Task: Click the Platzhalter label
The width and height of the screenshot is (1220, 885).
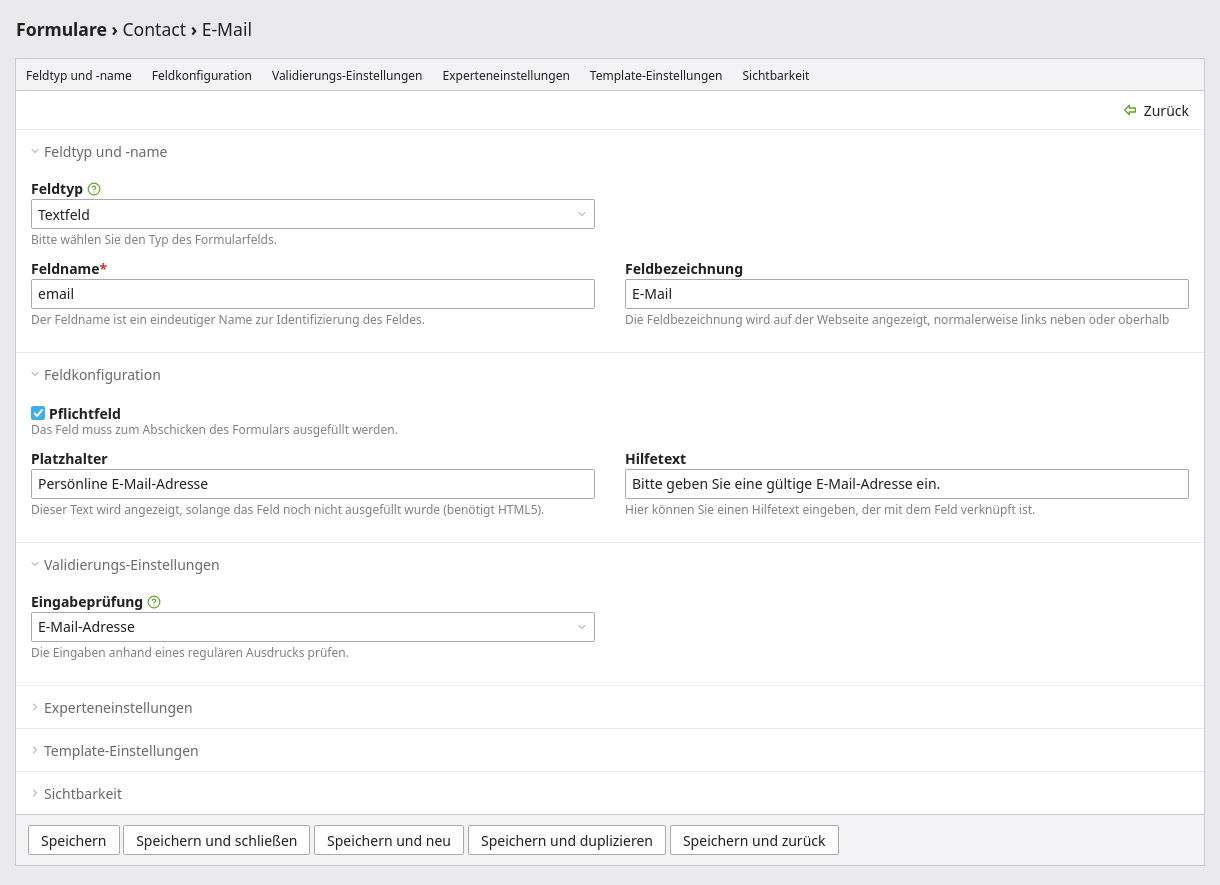Action: (x=69, y=459)
